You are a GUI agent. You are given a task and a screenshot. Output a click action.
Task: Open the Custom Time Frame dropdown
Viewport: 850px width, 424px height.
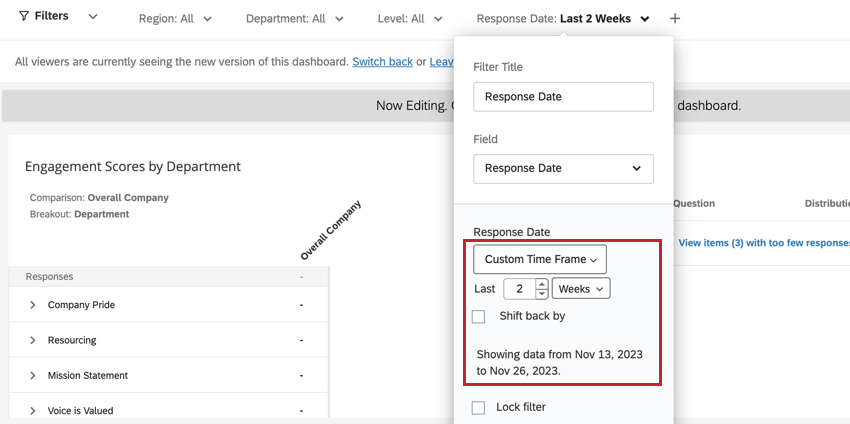540,259
